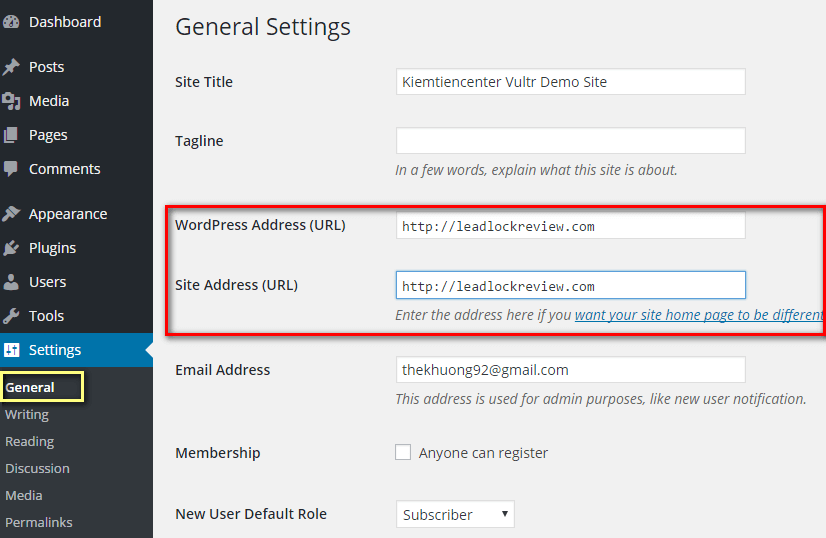Open the Appearance menu
This screenshot has height=538, width=826.
(68, 214)
